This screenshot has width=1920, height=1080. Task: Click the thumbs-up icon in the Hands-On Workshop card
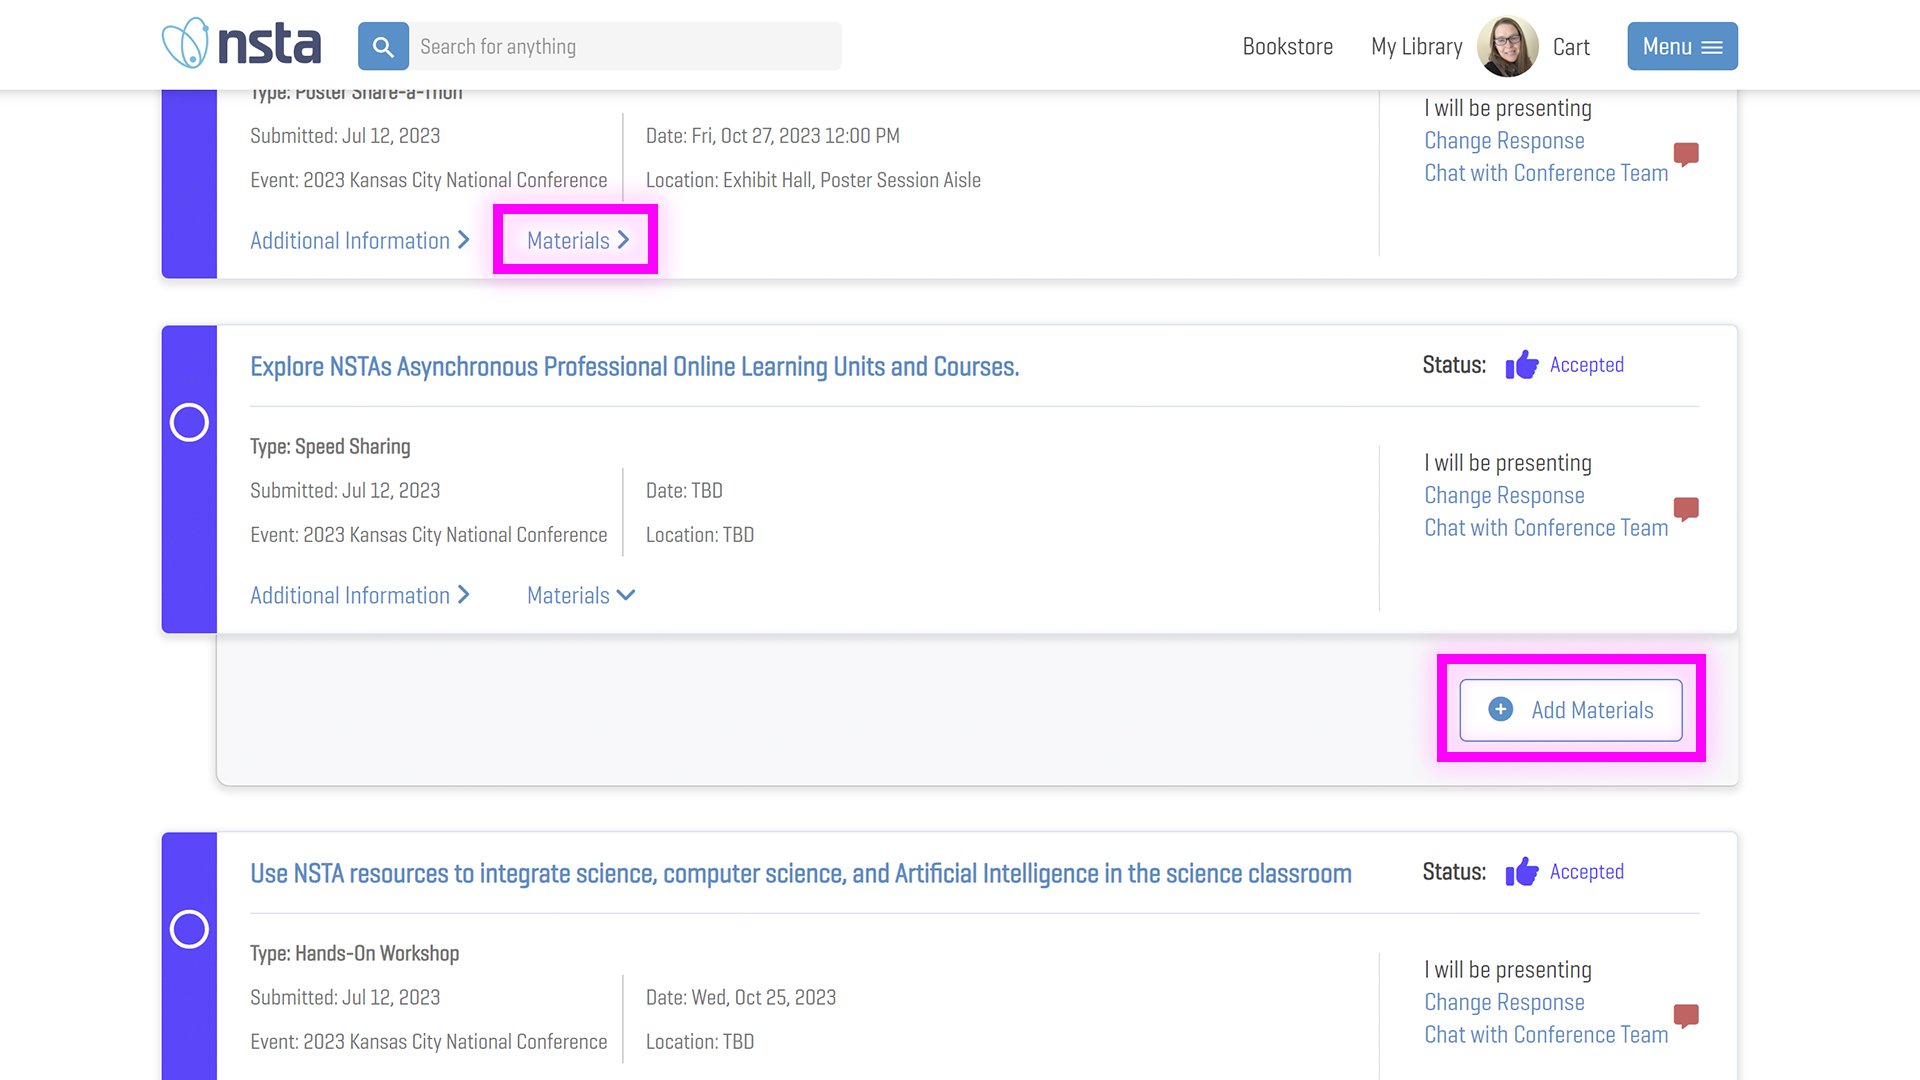pyautogui.click(x=1522, y=872)
